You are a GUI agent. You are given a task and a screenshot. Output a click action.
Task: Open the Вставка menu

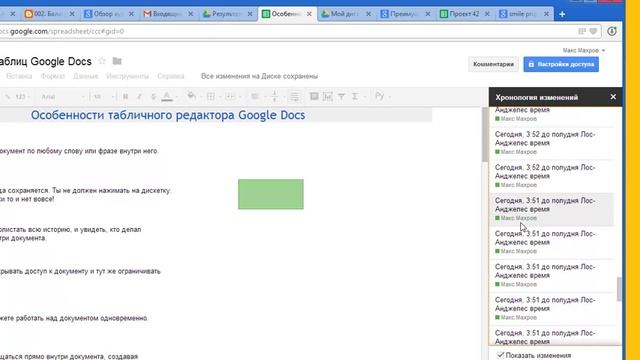[x=19, y=76]
